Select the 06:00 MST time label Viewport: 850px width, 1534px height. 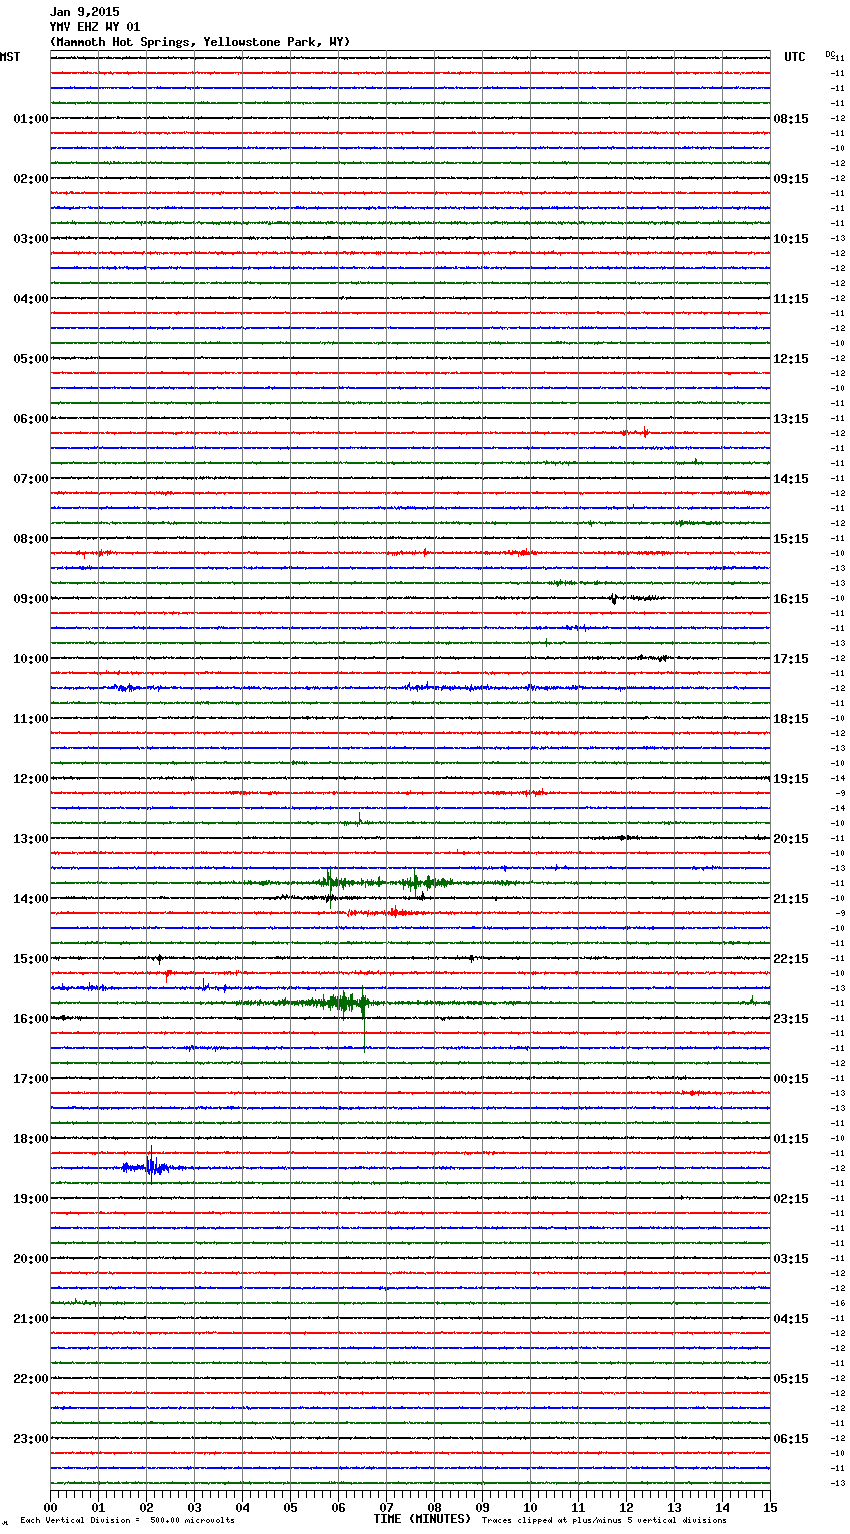click(31, 419)
